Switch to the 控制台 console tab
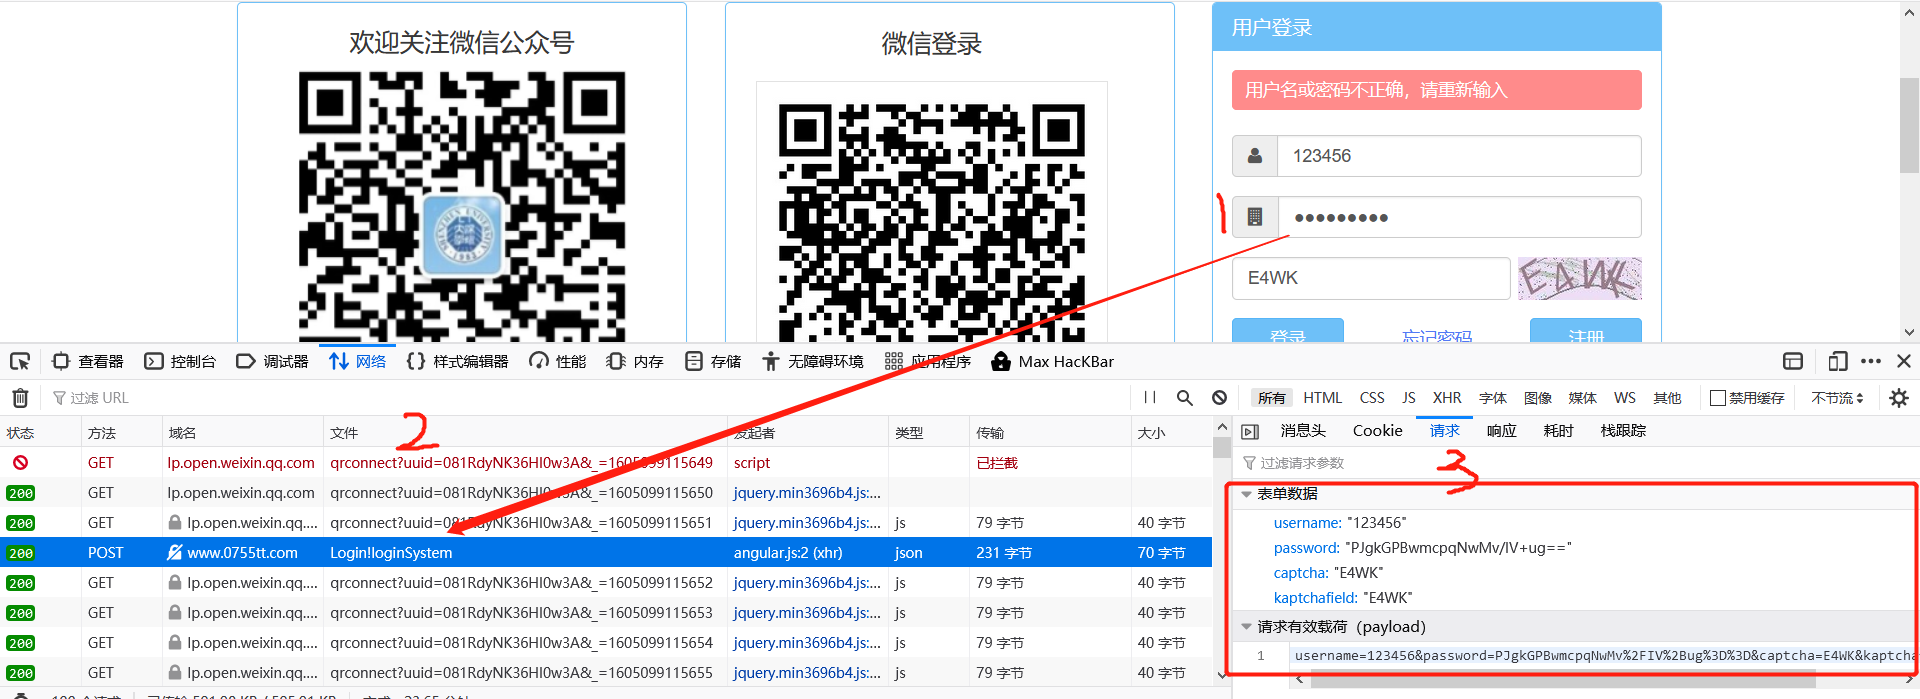 point(180,362)
